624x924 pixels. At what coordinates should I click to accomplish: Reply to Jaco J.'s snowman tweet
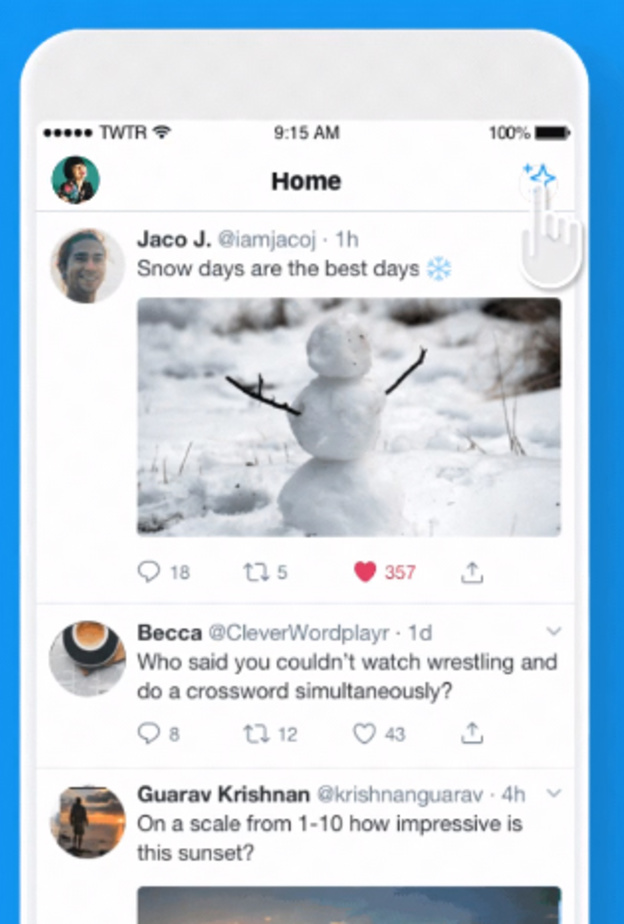148,572
